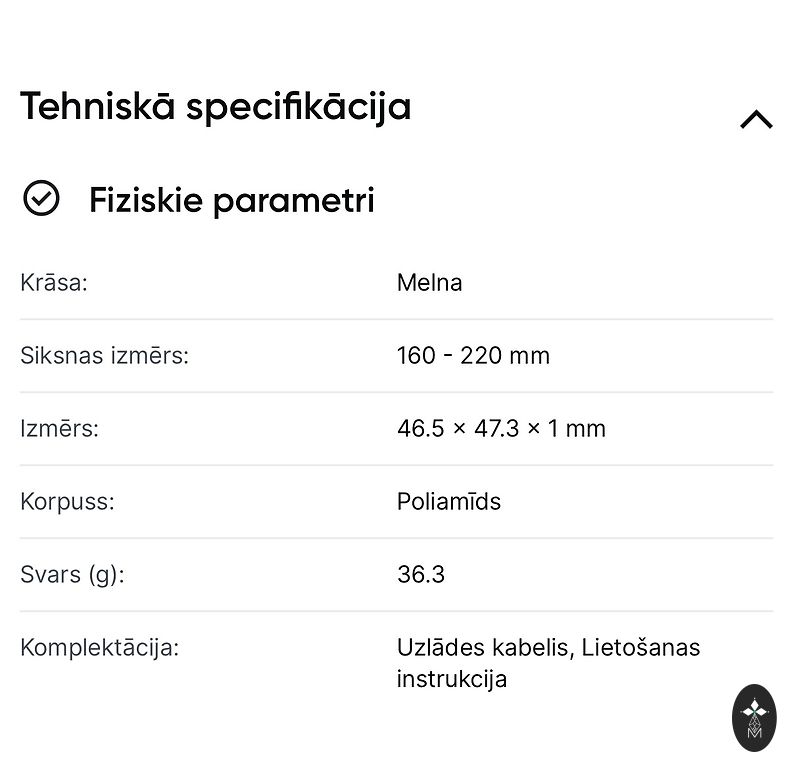Click the divider line below the Svars row
This screenshot has width=793, height=768.
click(x=396, y=611)
